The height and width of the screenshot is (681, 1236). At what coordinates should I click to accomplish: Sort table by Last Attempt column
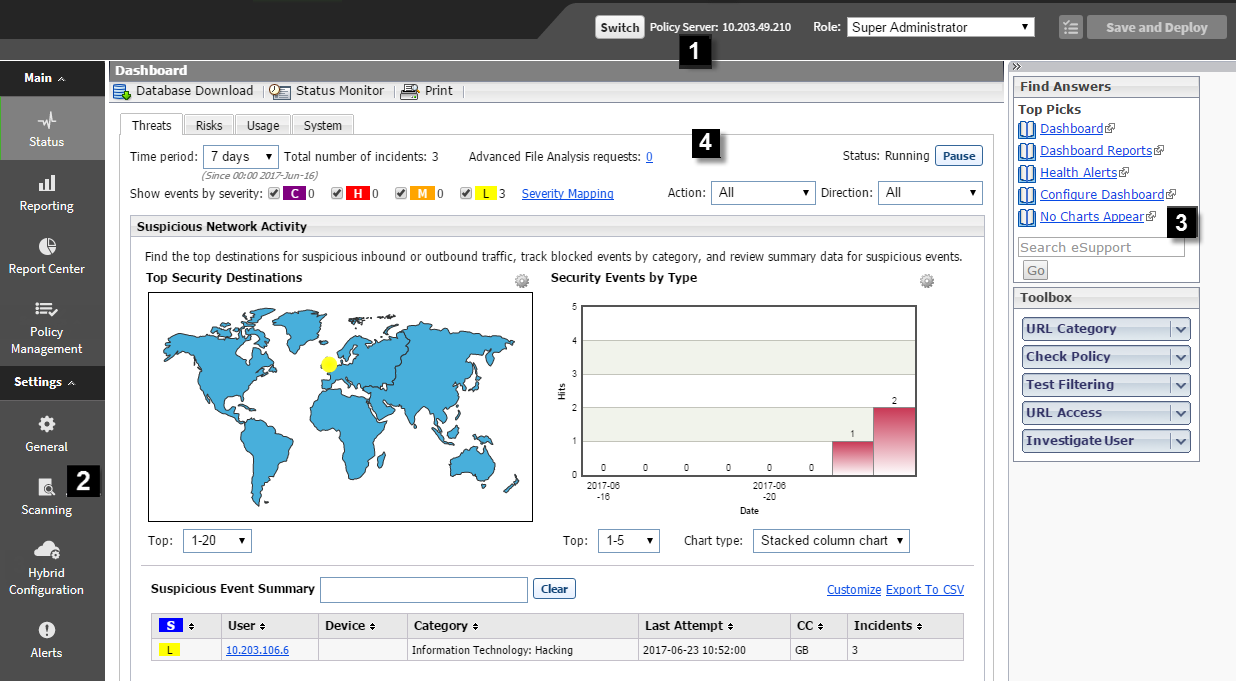[688, 626]
